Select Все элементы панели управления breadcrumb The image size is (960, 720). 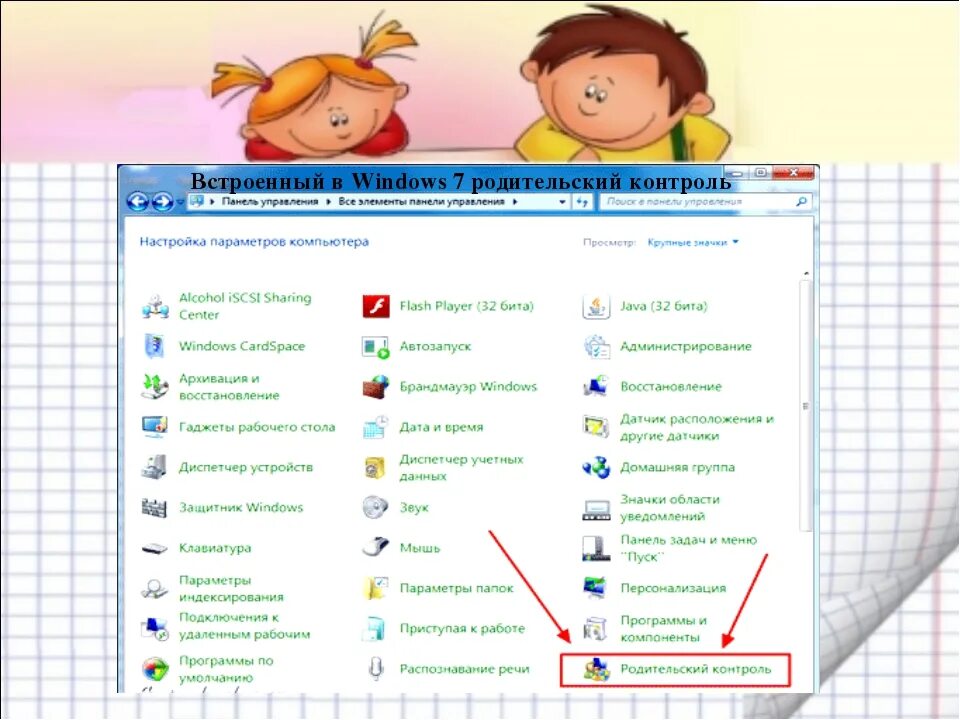421,201
